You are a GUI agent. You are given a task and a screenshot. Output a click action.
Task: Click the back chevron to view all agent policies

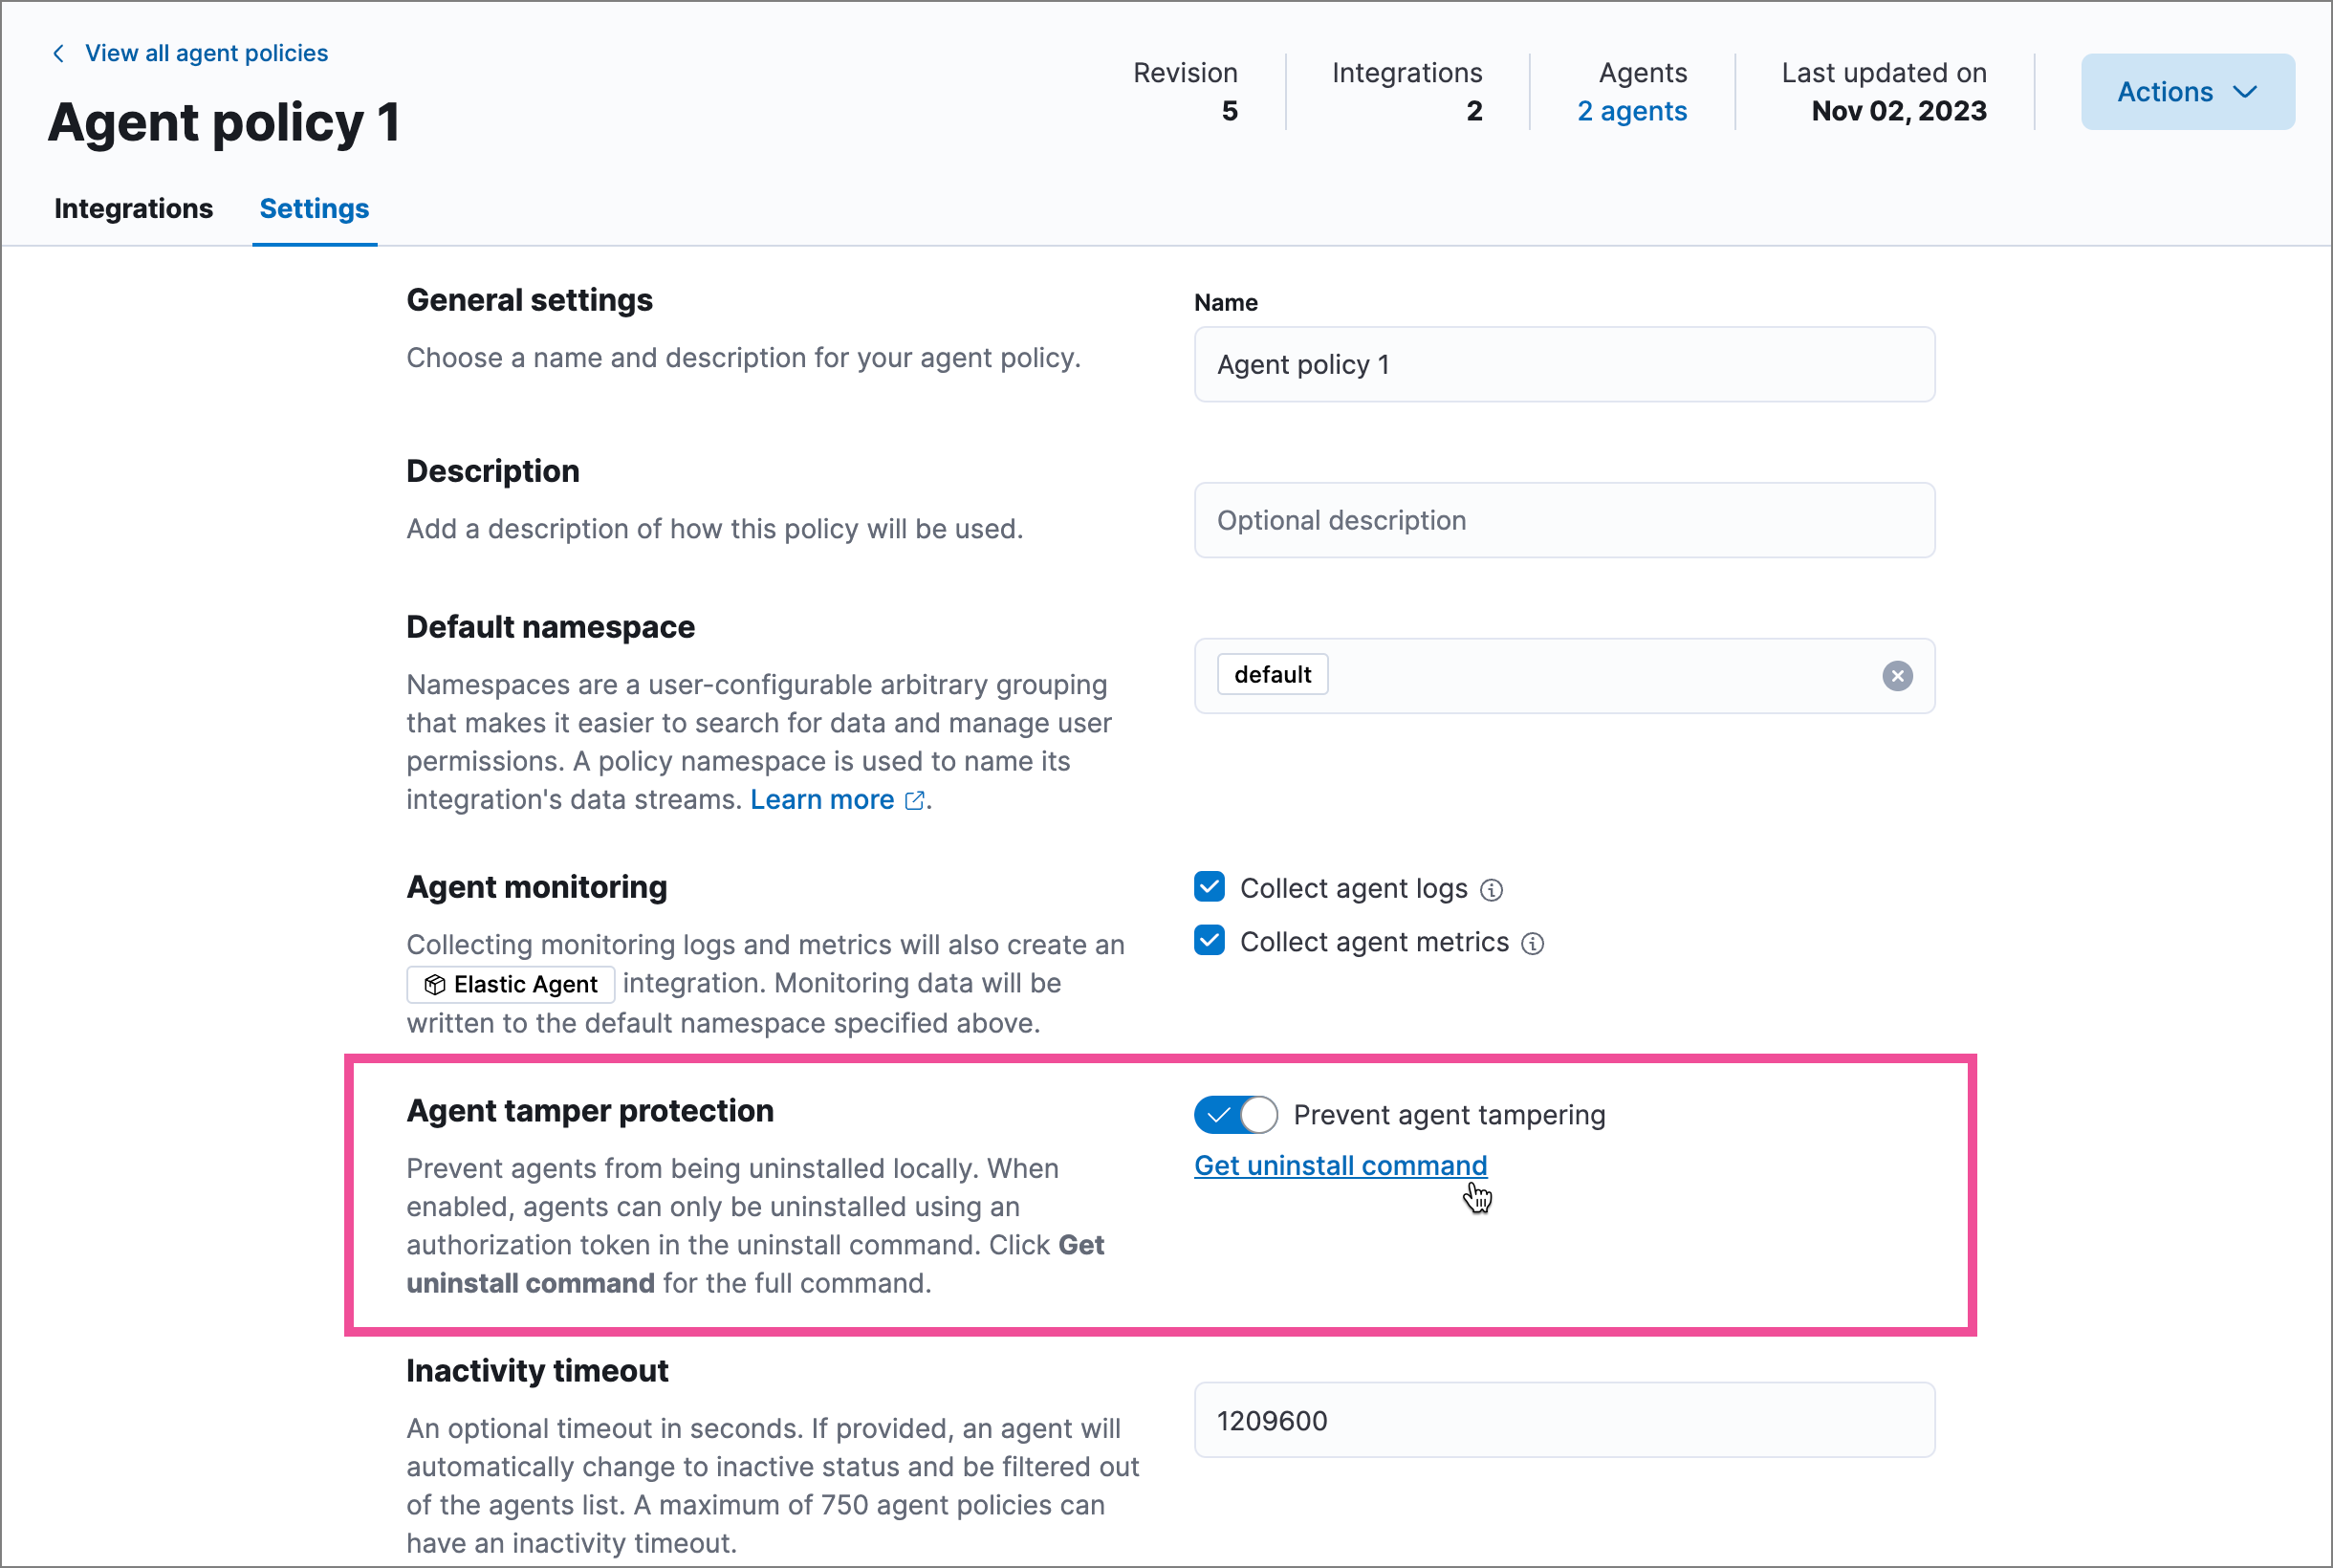point(59,53)
